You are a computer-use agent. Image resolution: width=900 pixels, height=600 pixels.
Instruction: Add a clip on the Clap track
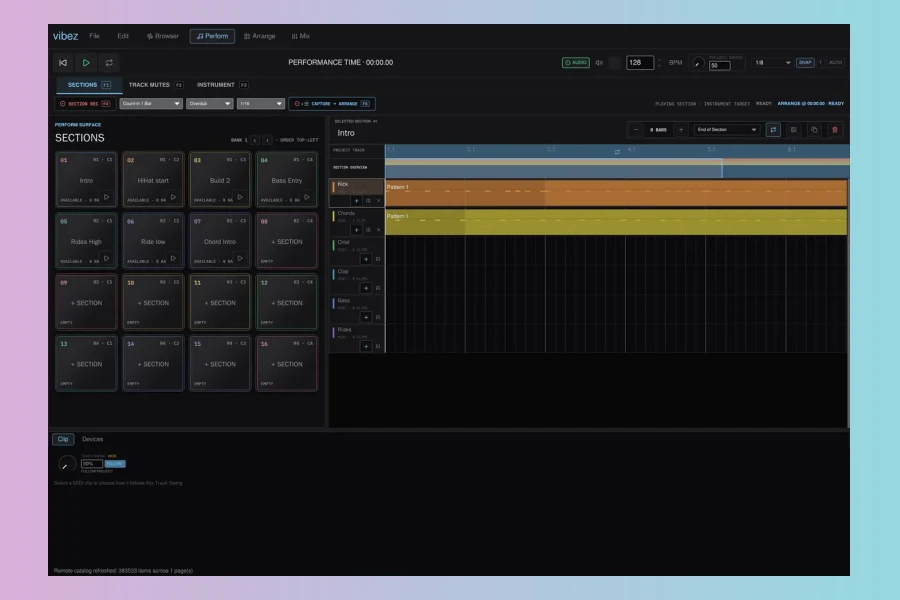pyautogui.click(x=366, y=288)
